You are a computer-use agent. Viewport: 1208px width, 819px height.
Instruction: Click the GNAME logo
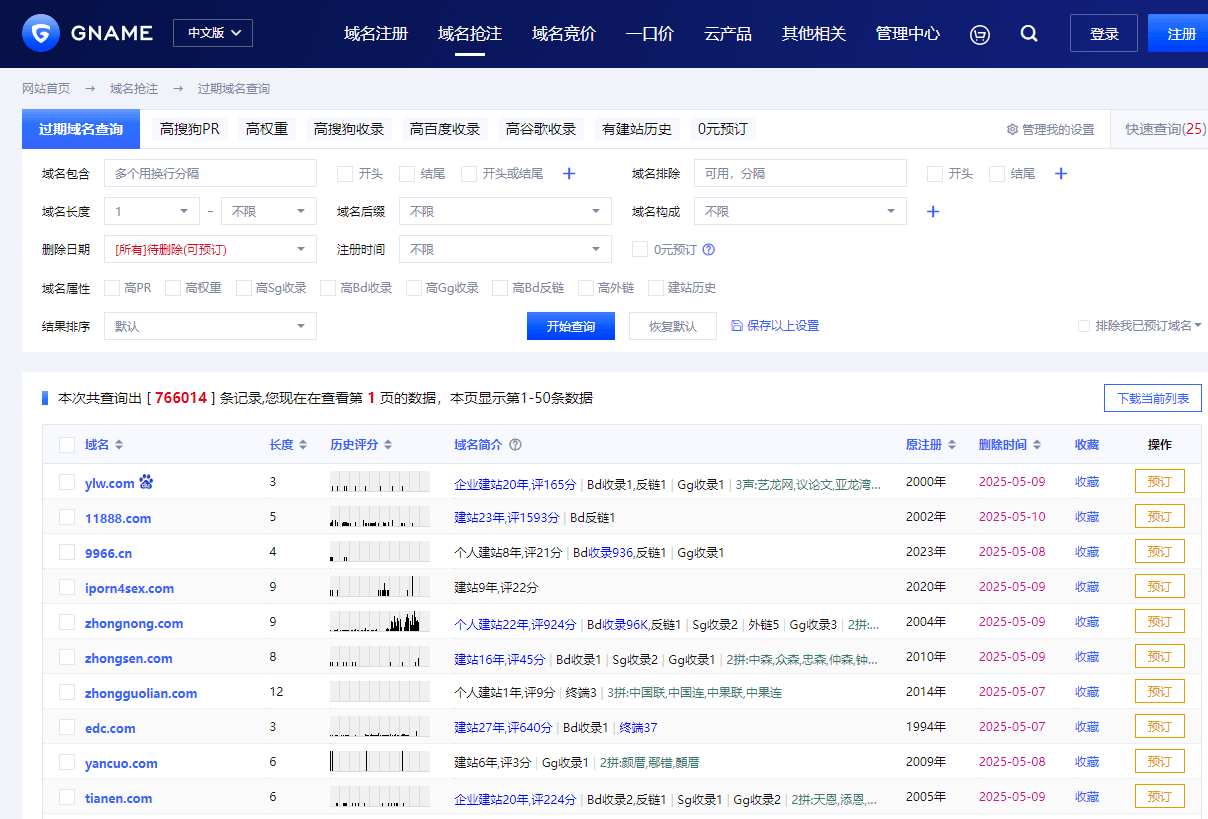[x=88, y=33]
